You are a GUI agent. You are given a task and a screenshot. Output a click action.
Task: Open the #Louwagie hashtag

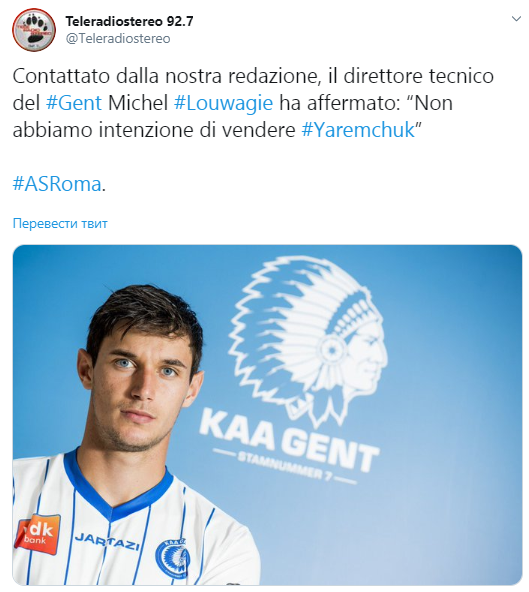pyautogui.click(x=223, y=103)
